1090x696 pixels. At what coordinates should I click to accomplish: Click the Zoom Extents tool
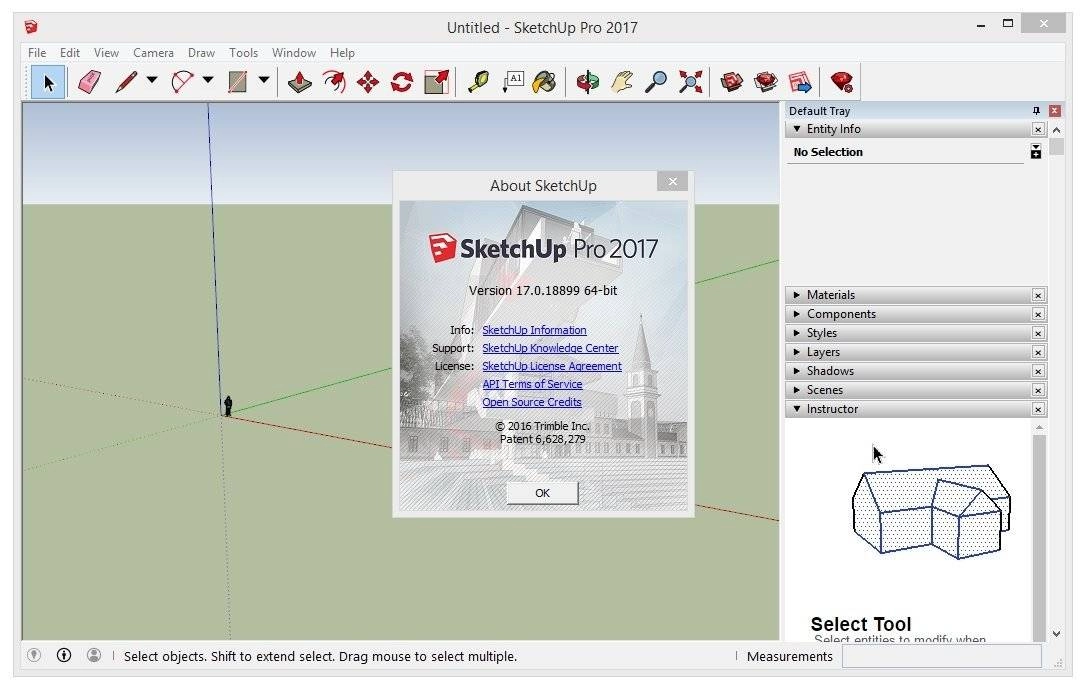point(690,83)
